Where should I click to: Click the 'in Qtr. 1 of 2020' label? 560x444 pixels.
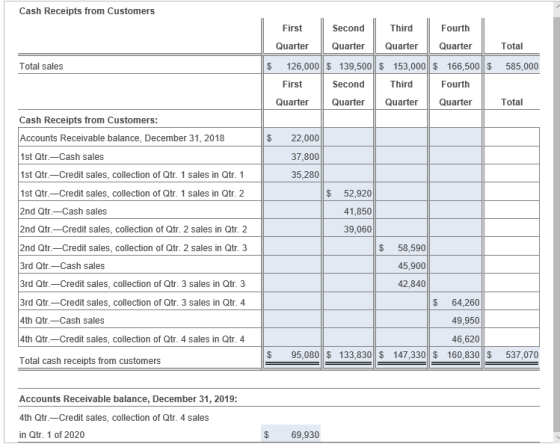[x=52, y=435]
